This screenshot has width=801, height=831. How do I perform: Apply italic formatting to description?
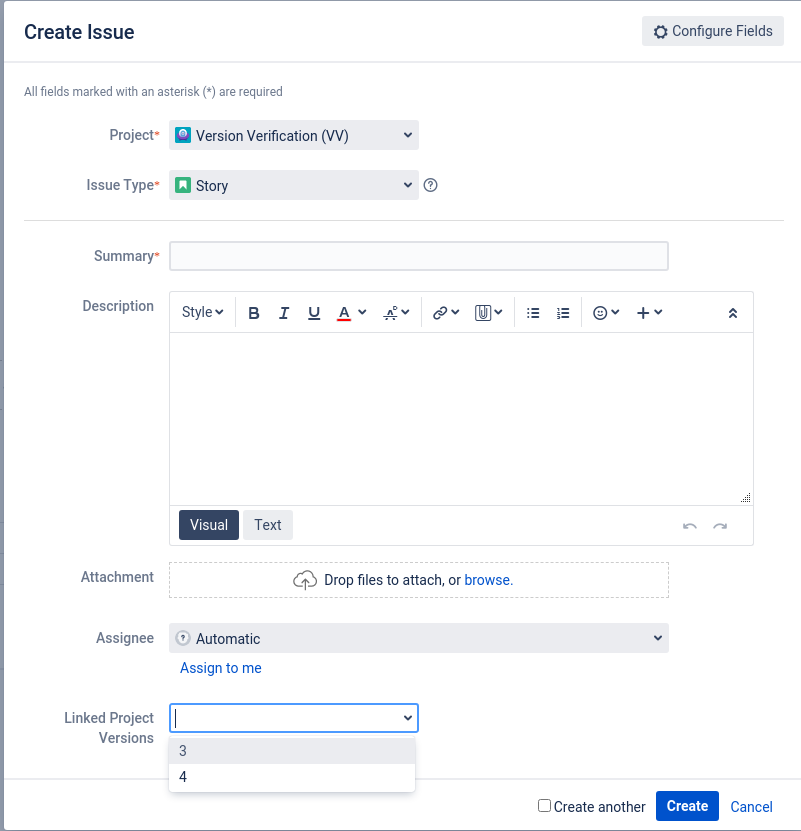pyautogui.click(x=284, y=313)
